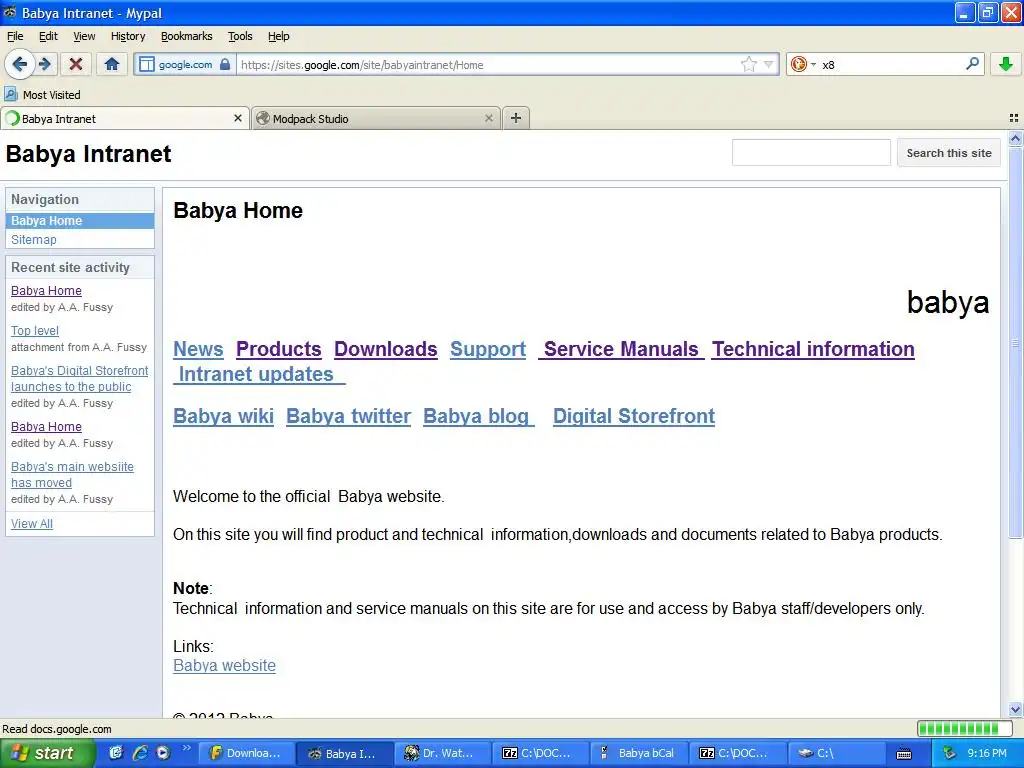Open the Home page icon in toolbar
Image resolution: width=1024 pixels, height=768 pixels.
tap(112, 64)
